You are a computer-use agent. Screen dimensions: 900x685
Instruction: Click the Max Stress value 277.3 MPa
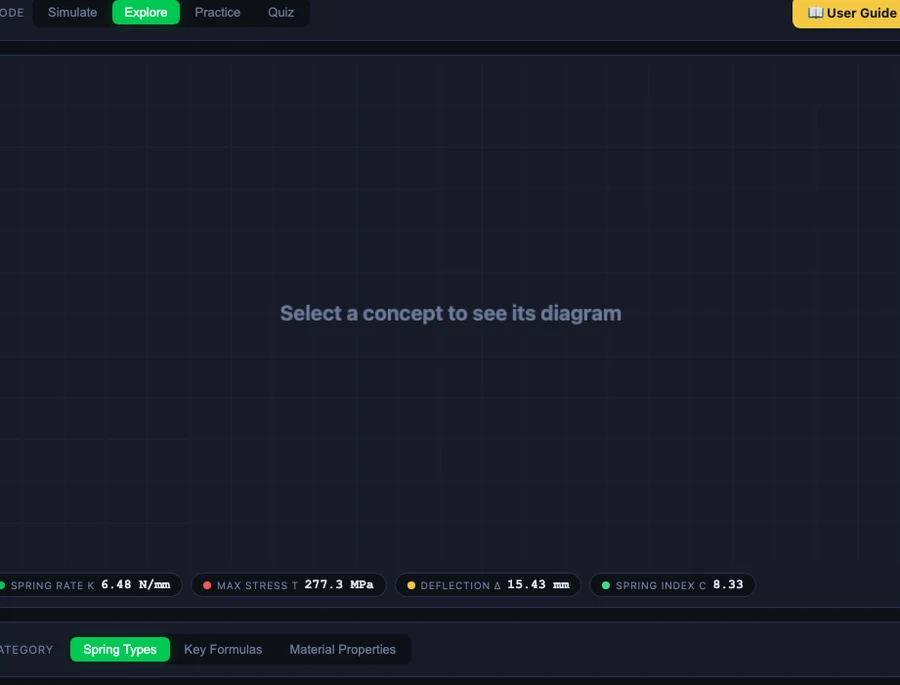pos(339,585)
